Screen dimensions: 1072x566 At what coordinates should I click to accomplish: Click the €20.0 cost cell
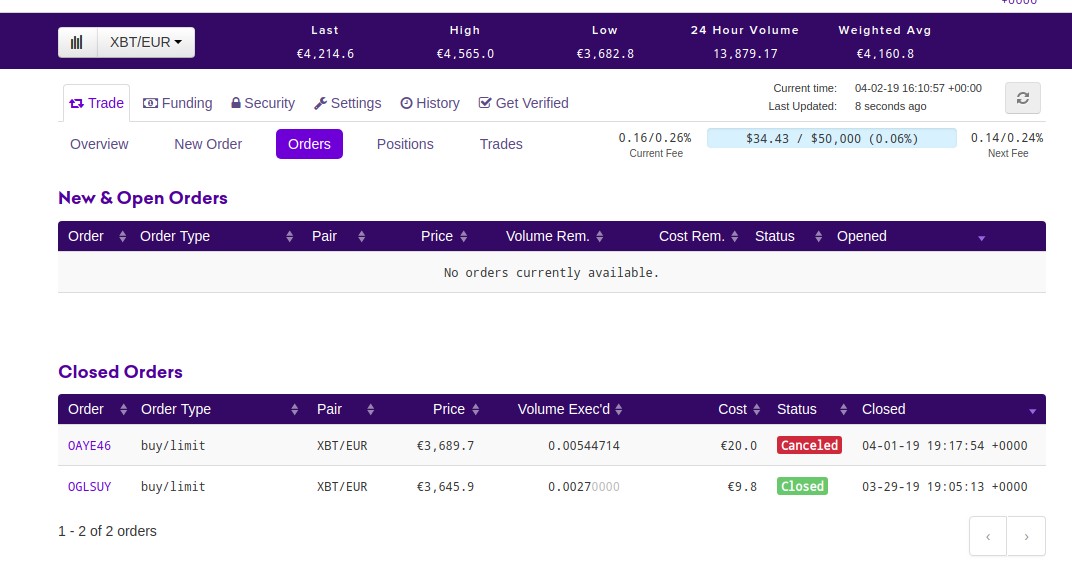738,446
